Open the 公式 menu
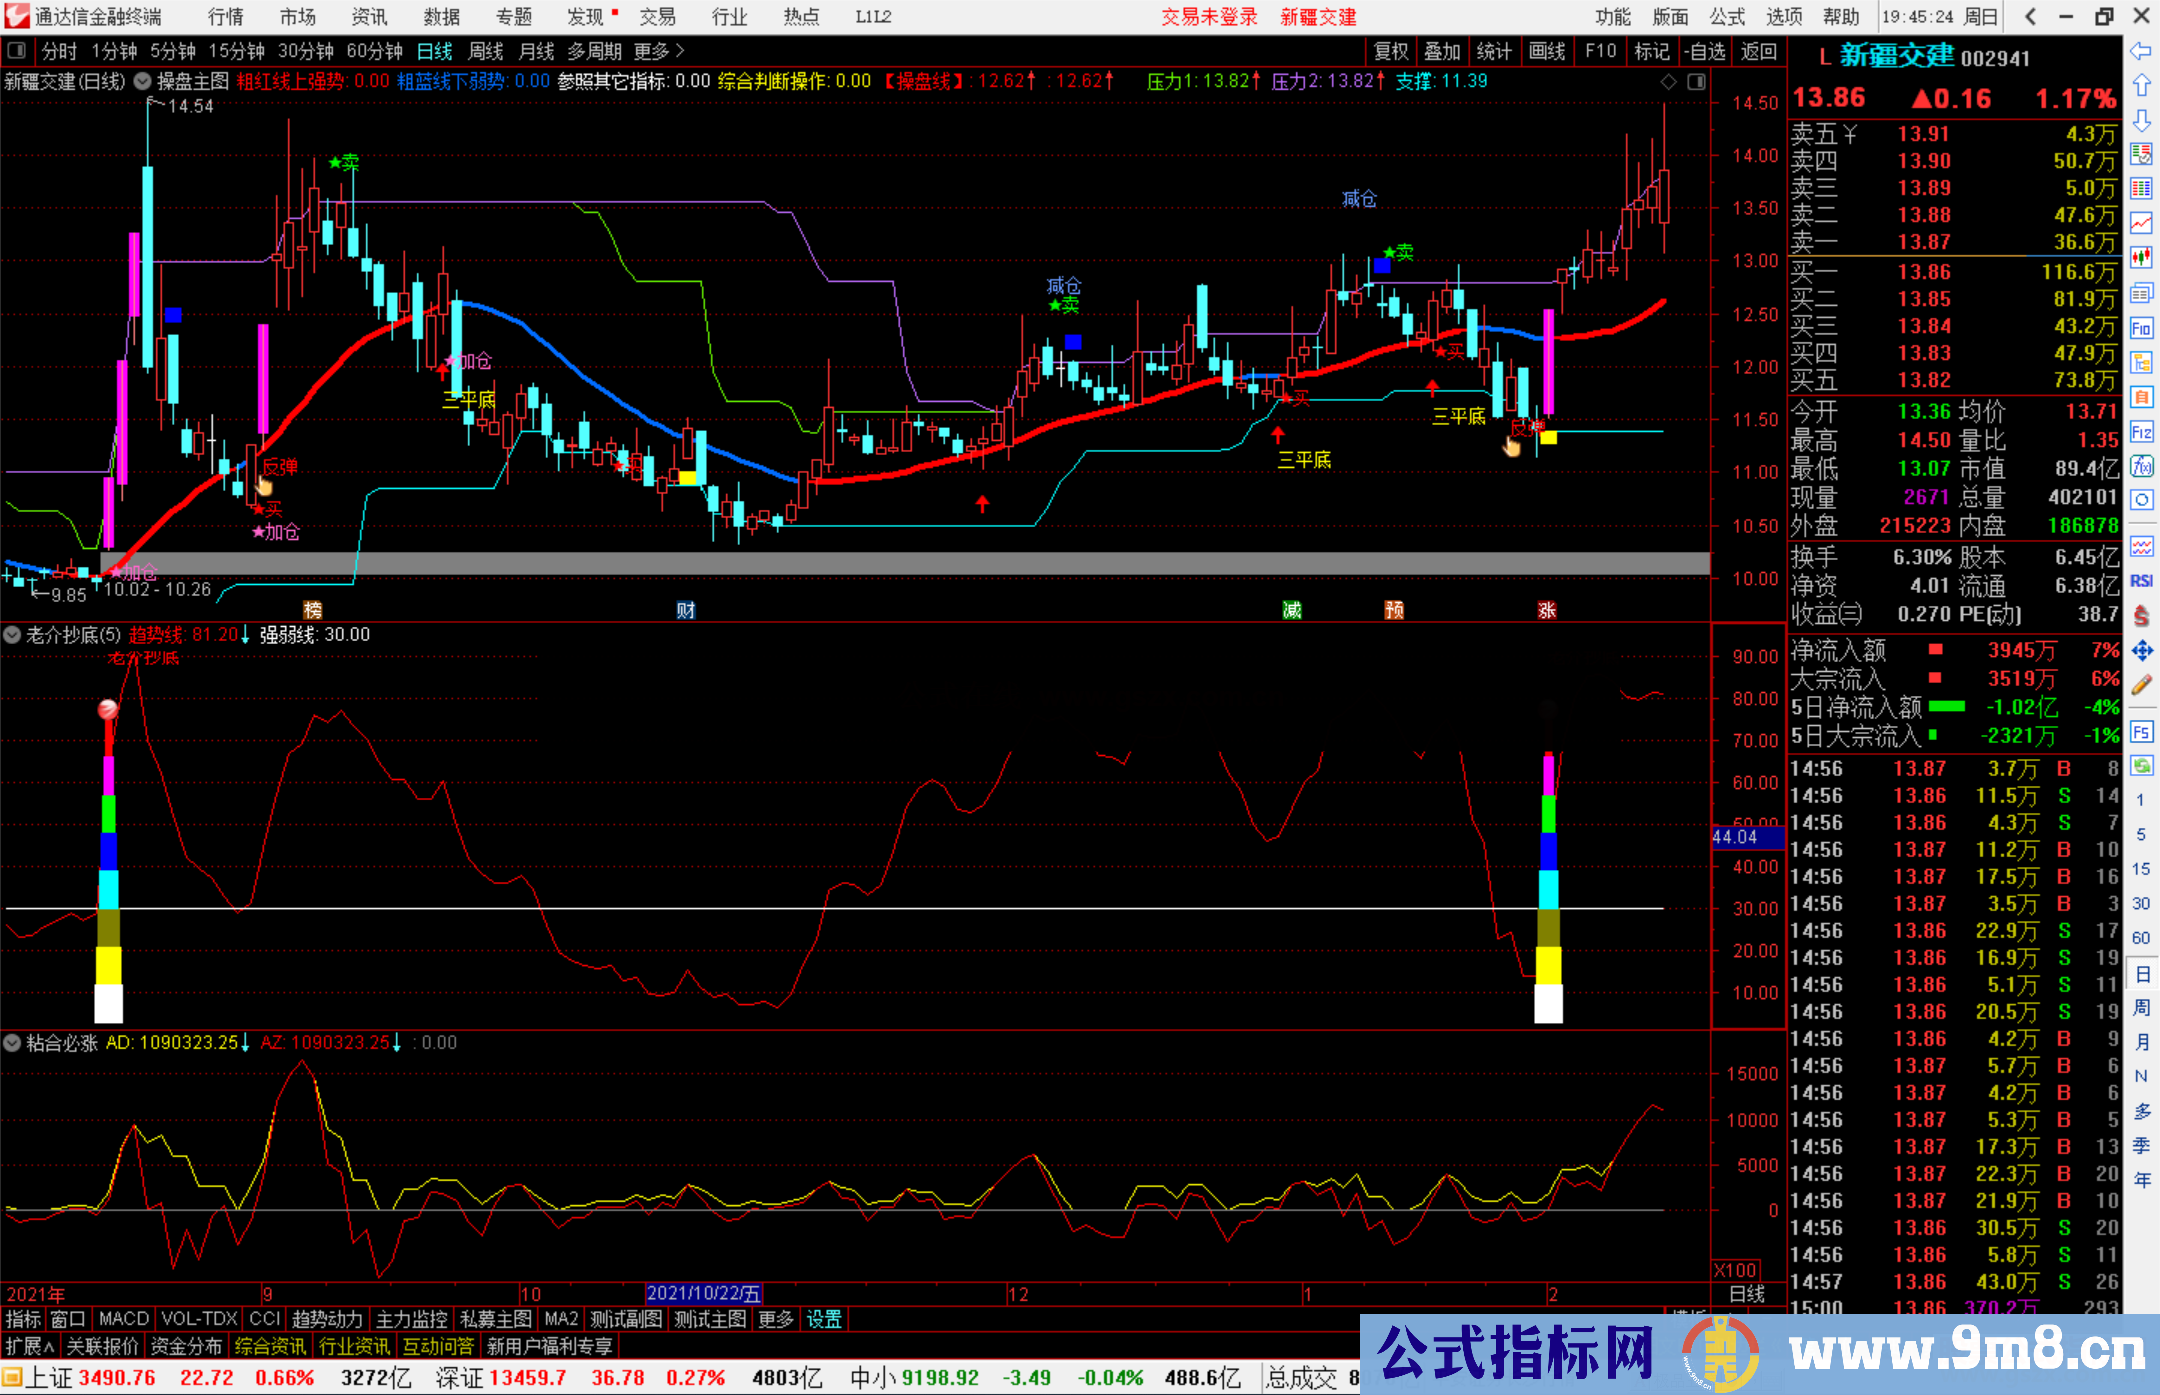The height and width of the screenshot is (1395, 2160). tap(1726, 16)
